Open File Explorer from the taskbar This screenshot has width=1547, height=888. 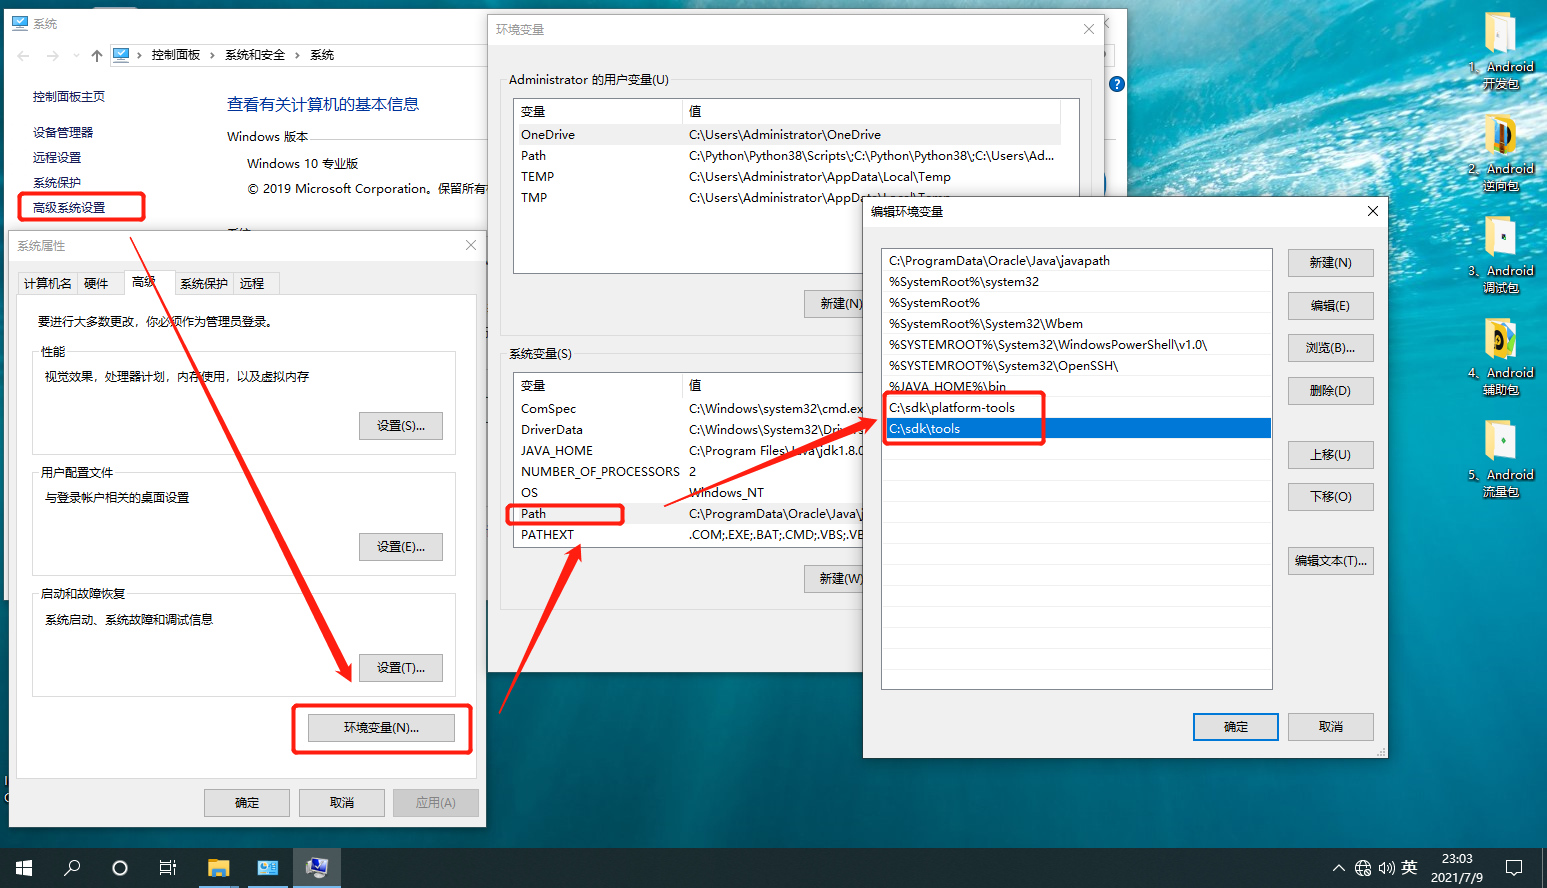(219, 868)
